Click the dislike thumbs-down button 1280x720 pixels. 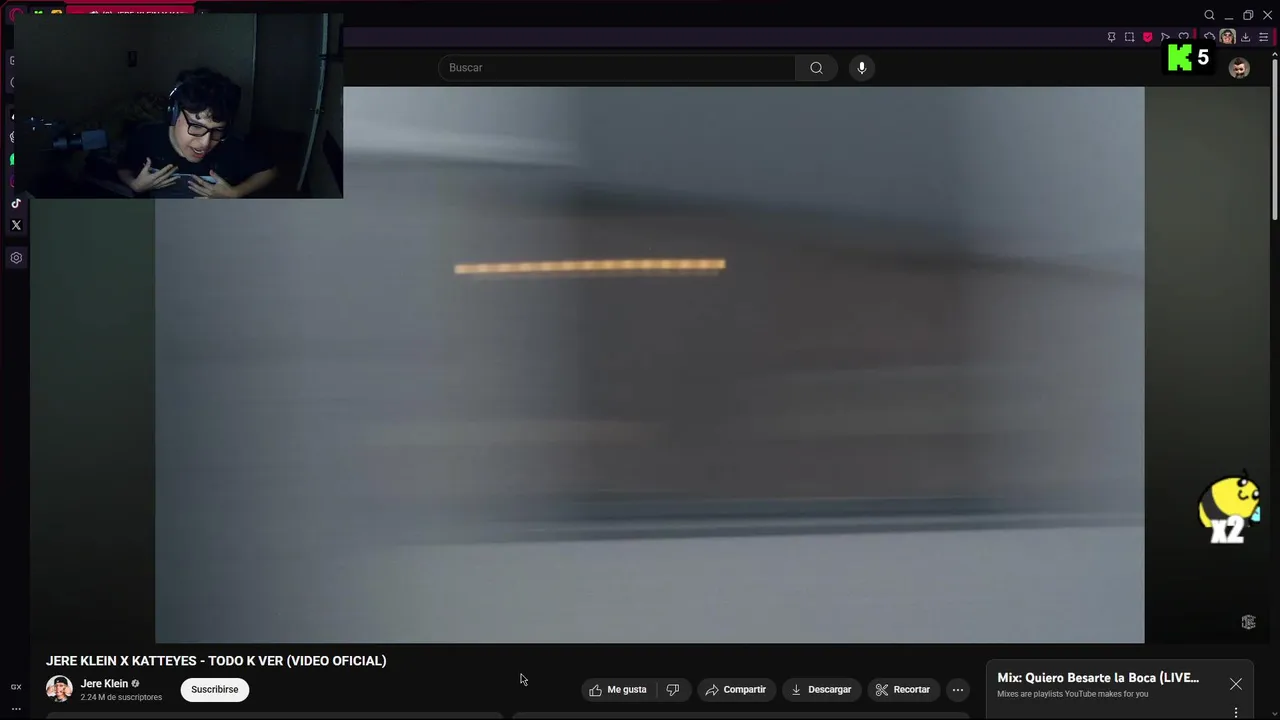coord(673,690)
